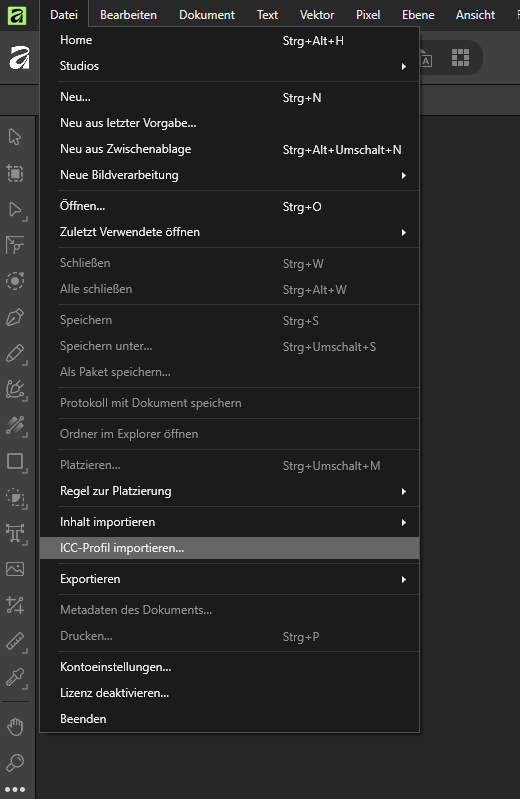
Task: Click greyed Als Paket speichern... entry
Action: [229, 372]
